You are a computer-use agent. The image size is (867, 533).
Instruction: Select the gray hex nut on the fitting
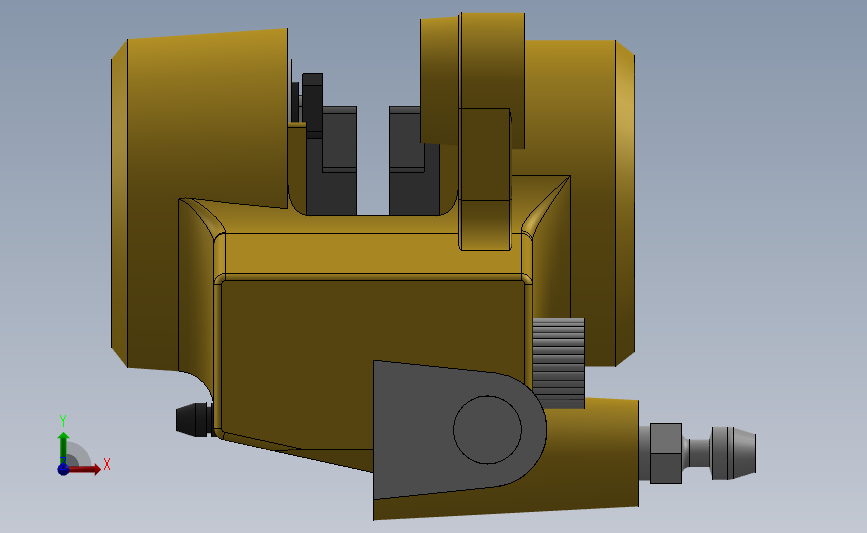(666, 453)
